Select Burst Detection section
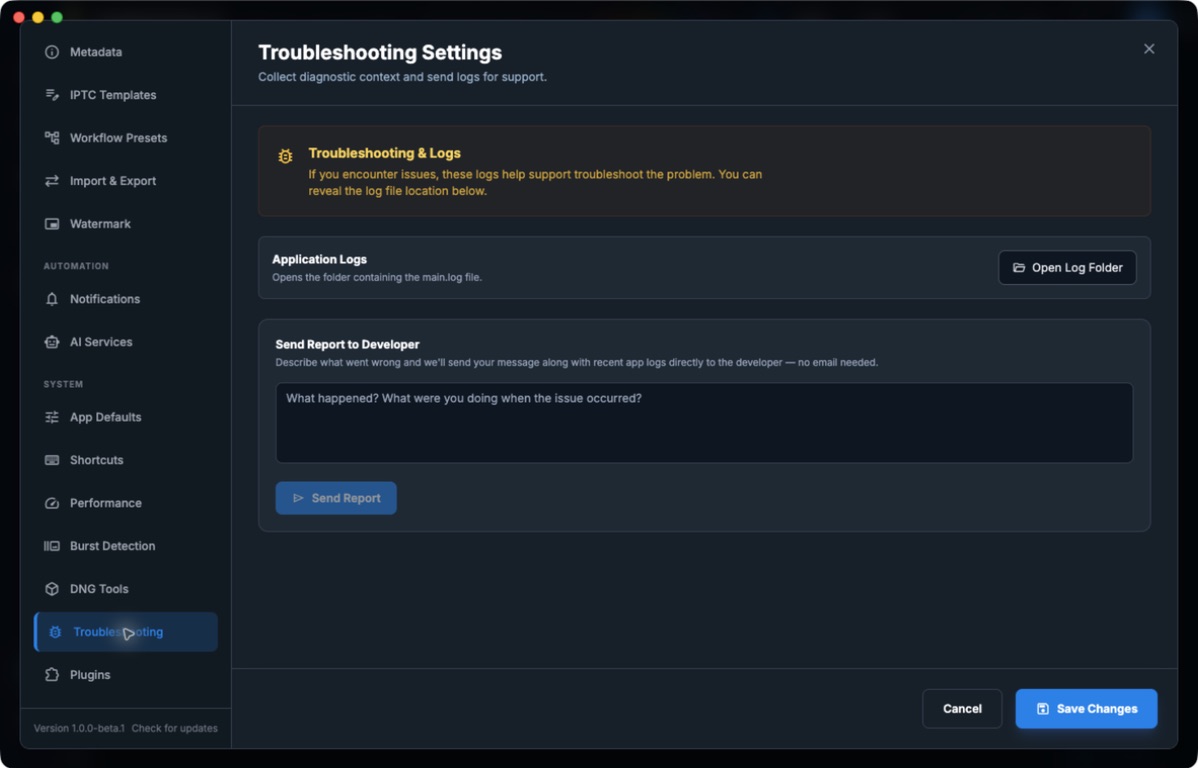Image resolution: width=1198 pixels, height=768 pixels. (x=125, y=546)
